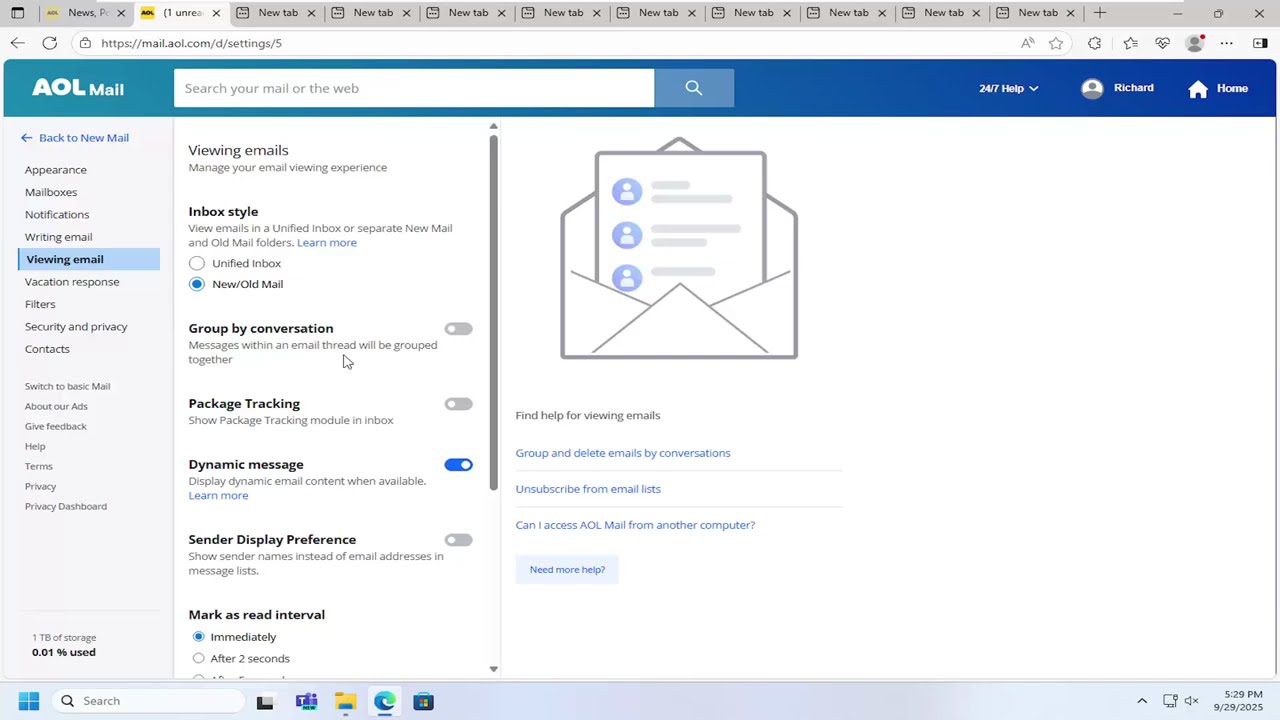The height and width of the screenshot is (720, 1280).
Task: Go to the Notifications settings section
Action: 57,214
